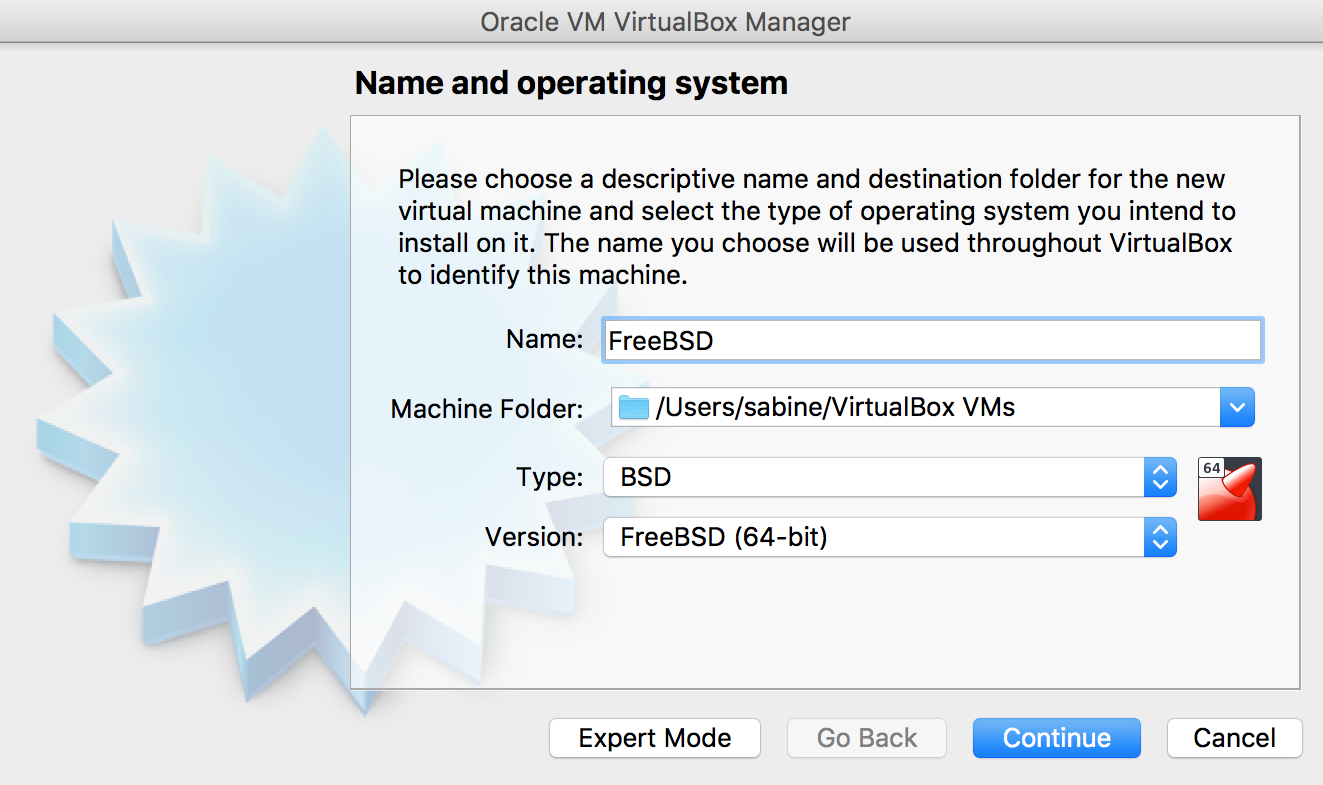This screenshot has width=1323, height=785.
Task: Click the Type field stepper arrows
Action: point(1160,477)
